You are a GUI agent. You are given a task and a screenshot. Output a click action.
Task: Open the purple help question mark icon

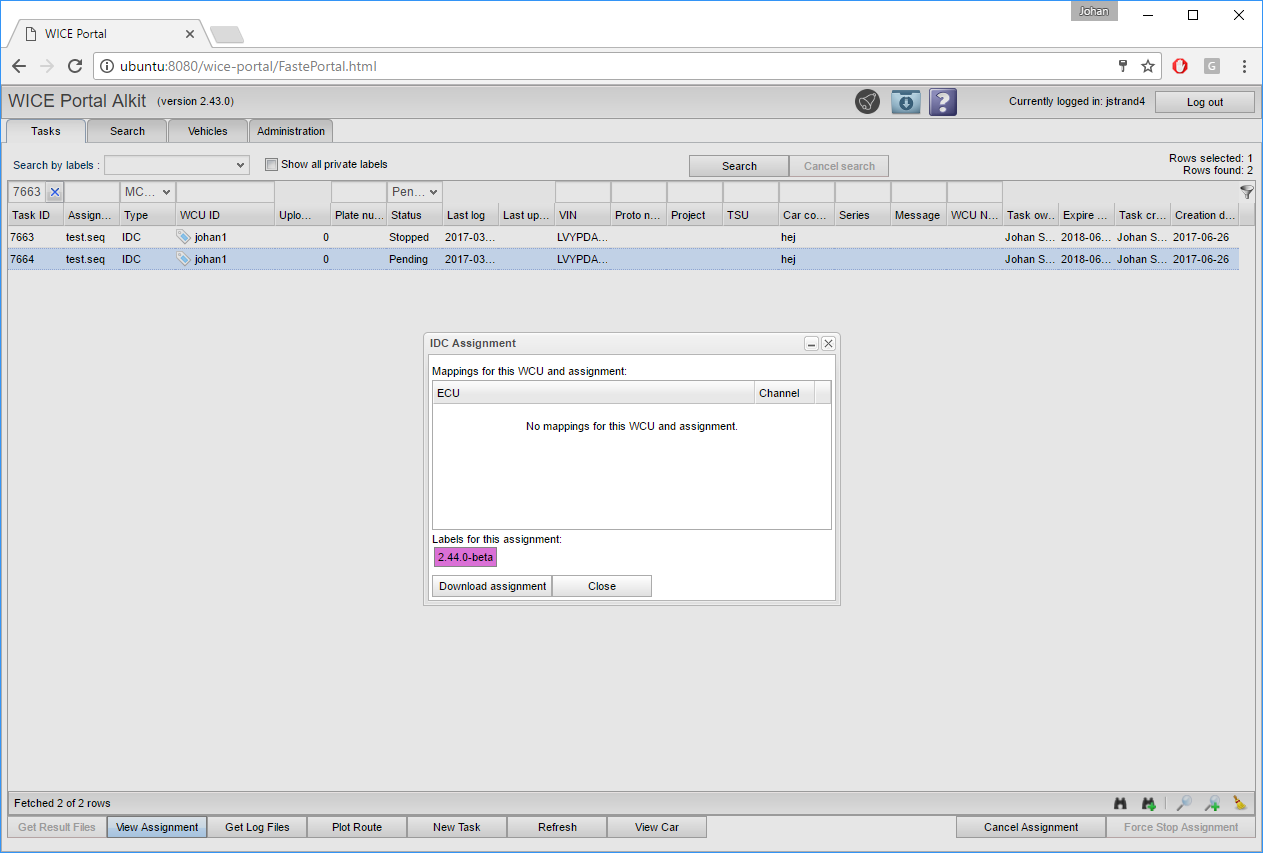click(x=943, y=102)
